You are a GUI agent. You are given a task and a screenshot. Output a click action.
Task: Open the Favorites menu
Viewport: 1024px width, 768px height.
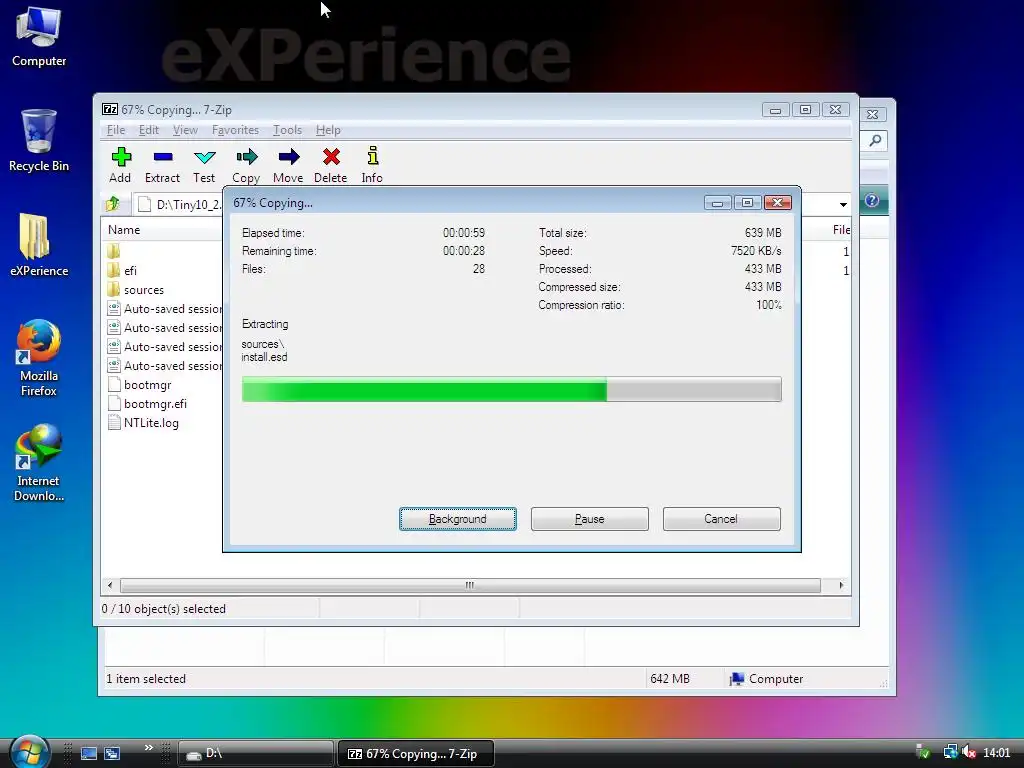235,130
